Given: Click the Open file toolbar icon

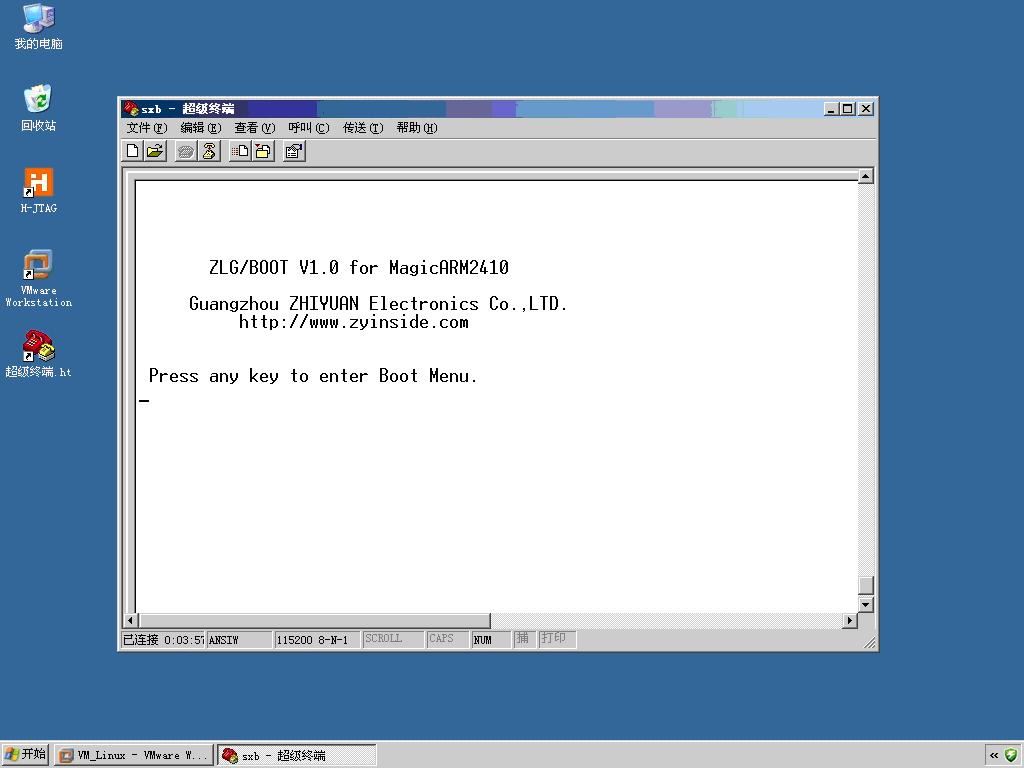Looking at the screenshot, I should point(155,152).
